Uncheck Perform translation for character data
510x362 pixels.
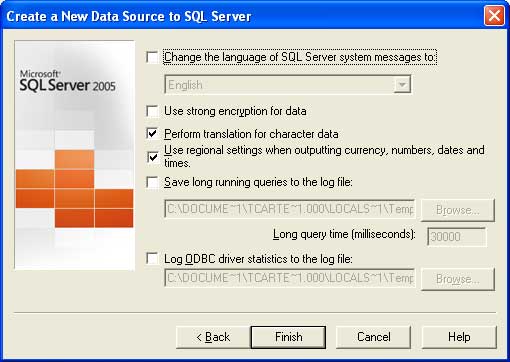point(152,134)
